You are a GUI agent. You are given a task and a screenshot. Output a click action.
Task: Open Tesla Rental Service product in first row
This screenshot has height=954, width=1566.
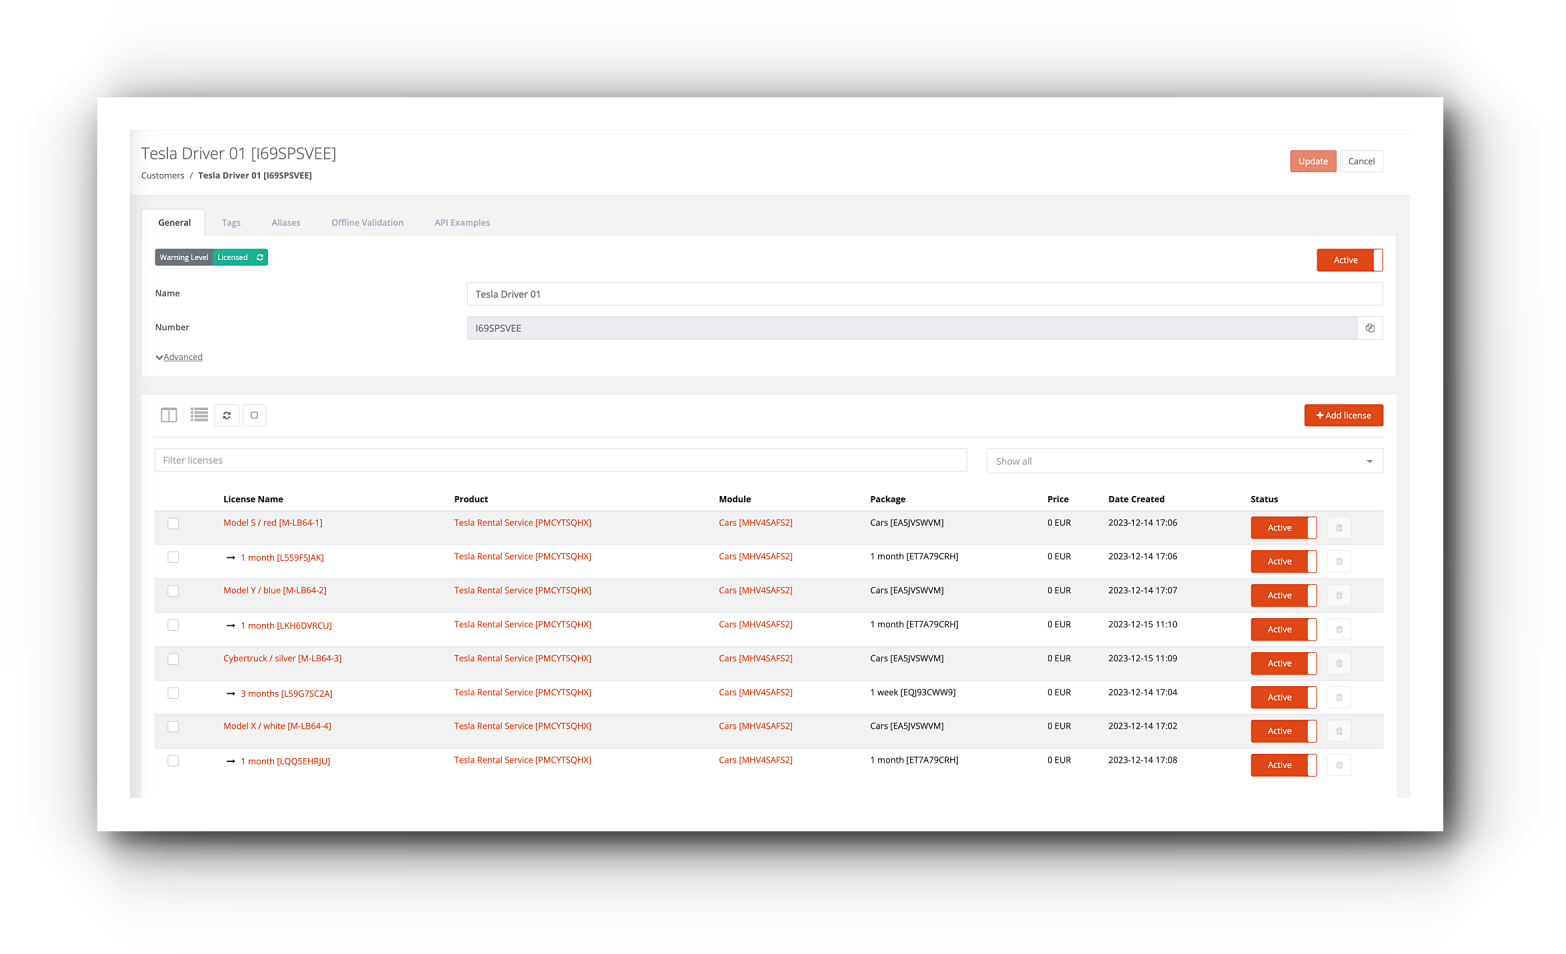[x=523, y=523]
